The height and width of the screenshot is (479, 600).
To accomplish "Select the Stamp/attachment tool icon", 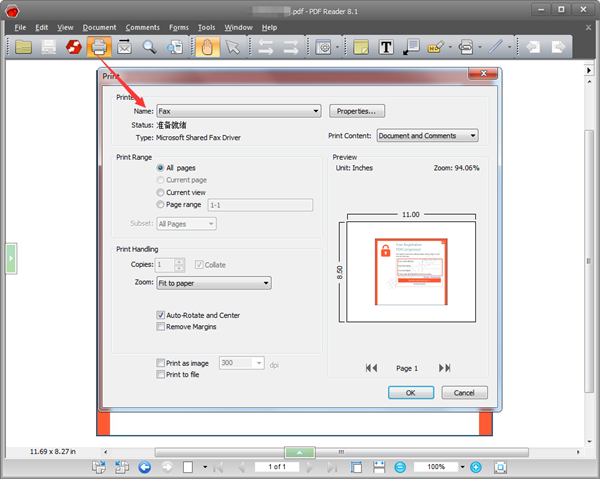I will 466,47.
